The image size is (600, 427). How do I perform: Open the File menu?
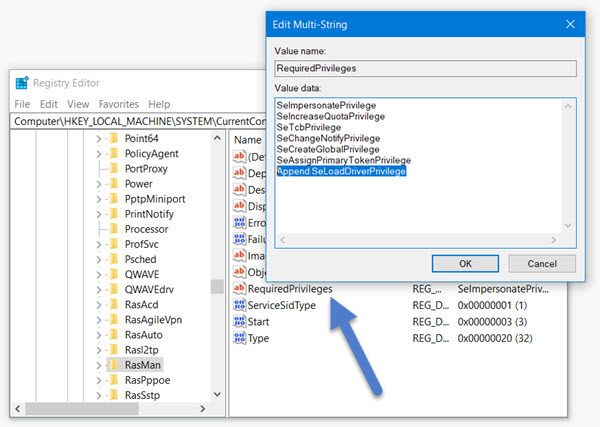tap(22, 104)
